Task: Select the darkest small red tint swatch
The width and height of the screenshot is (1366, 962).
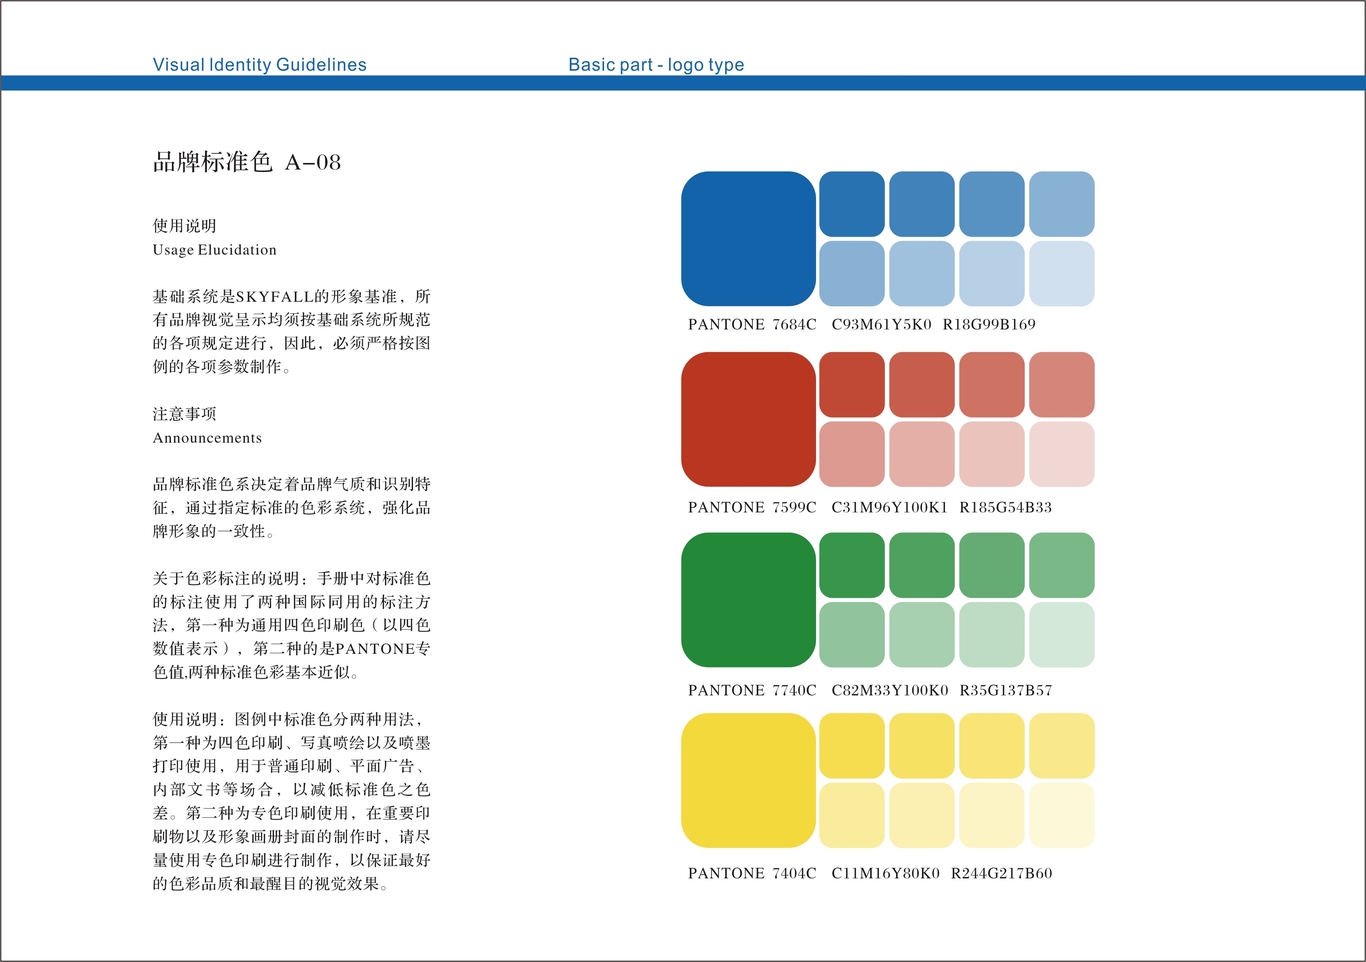Action: pos(852,385)
